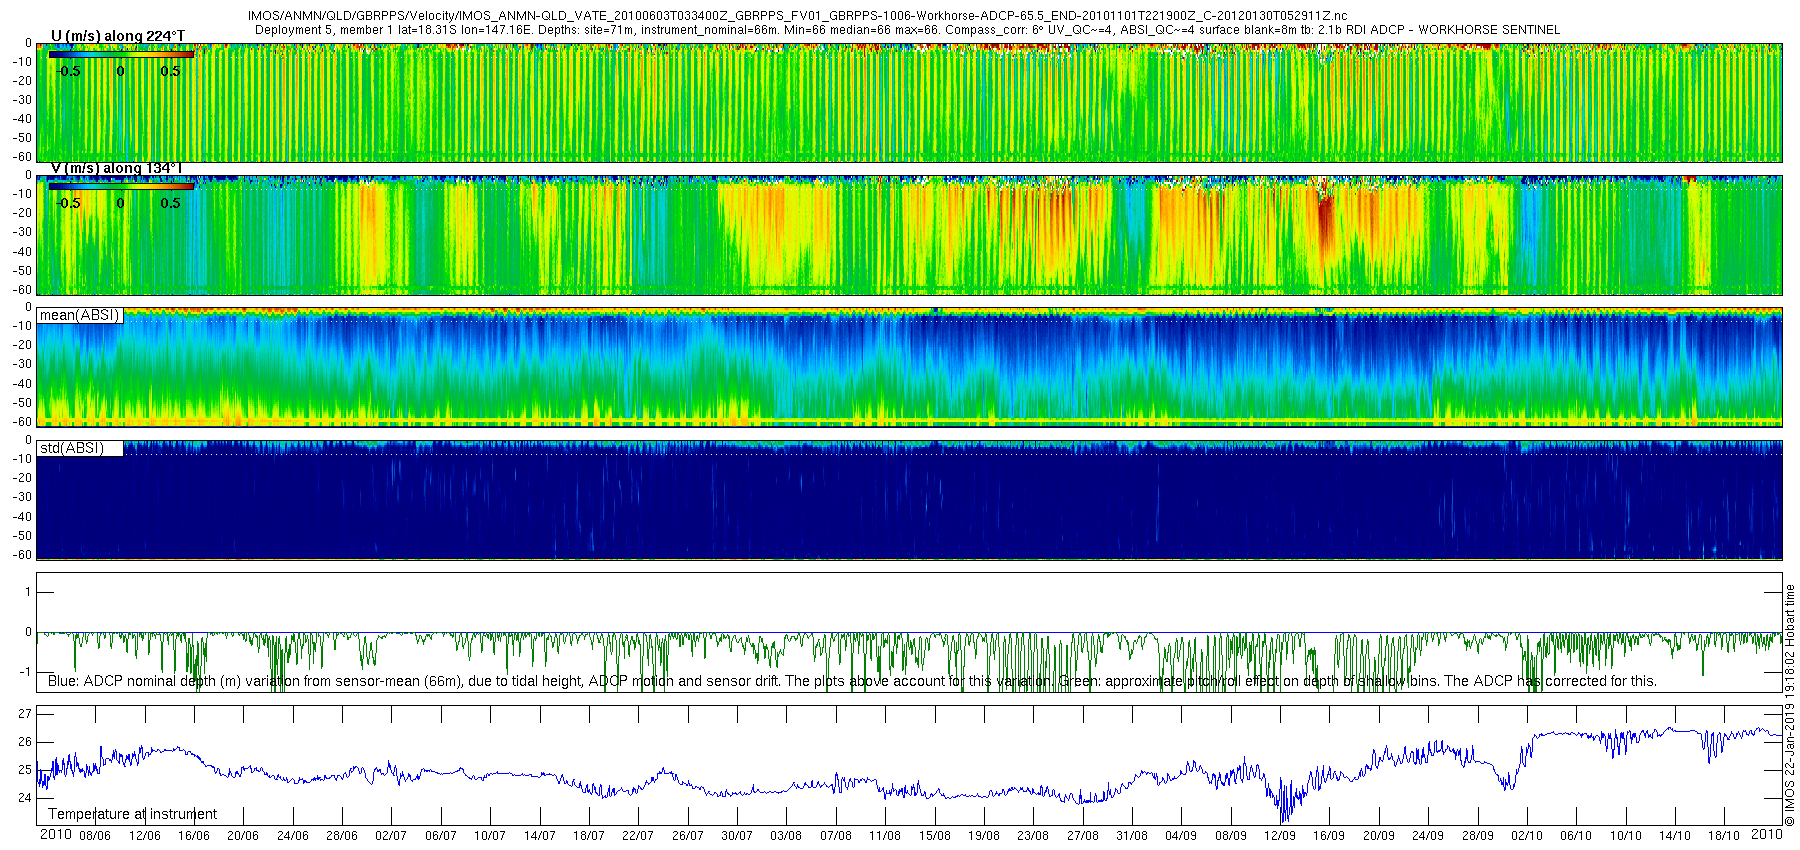
Task: Select the mean(ABSI) panel label
Action: pos(80,315)
